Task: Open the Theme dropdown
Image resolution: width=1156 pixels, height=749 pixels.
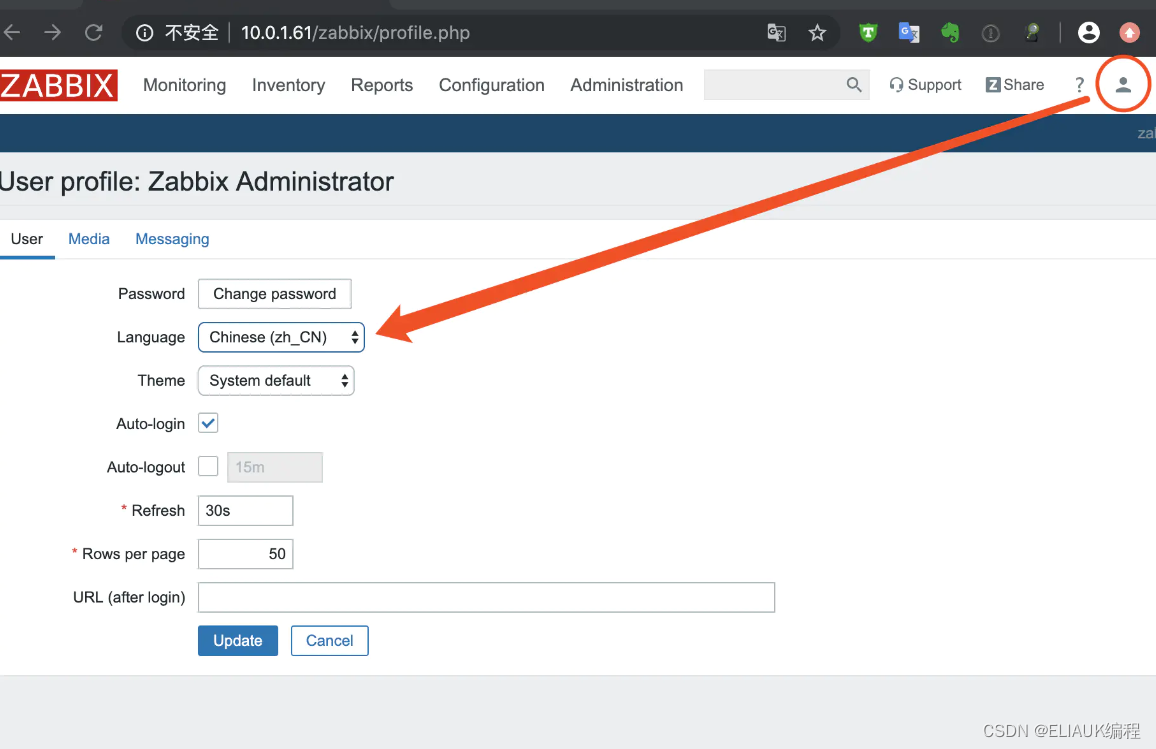Action: [276, 380]
